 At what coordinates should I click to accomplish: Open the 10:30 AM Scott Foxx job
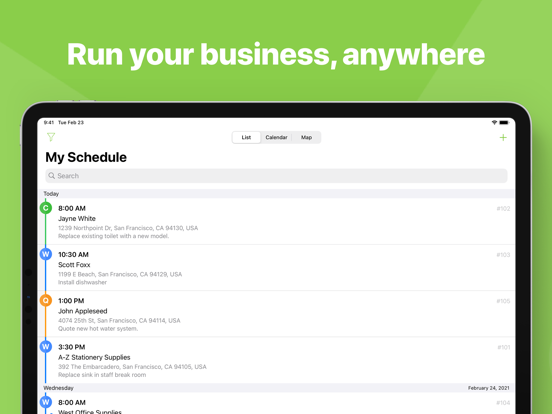coord(276,268)
